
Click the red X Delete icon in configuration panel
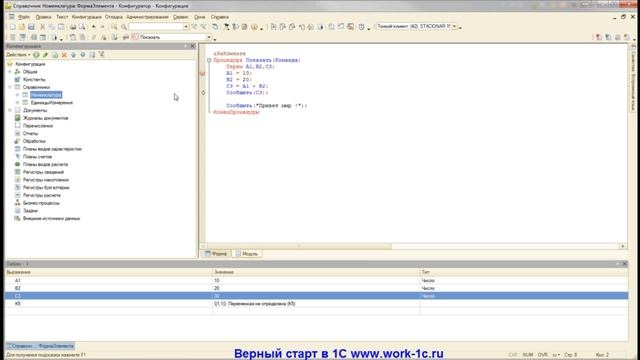tap(64, 55)
